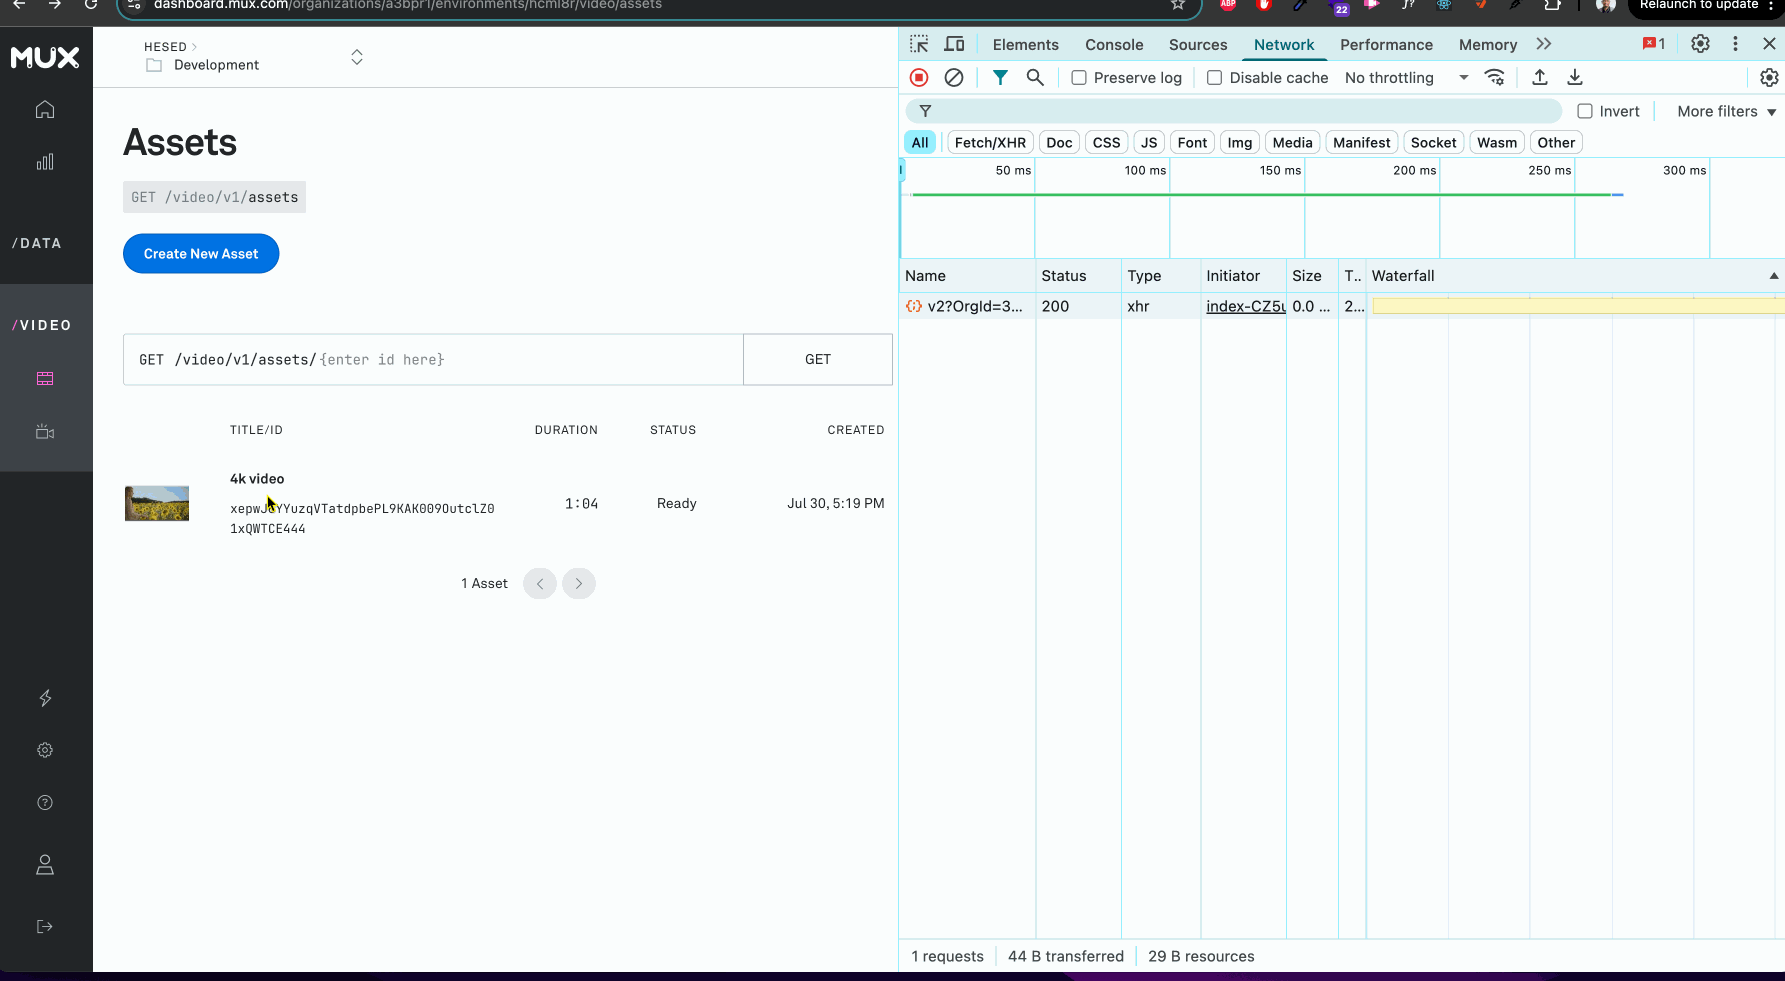This screenshot has width=1785, height=981.
Task: Enable the Preserve log checkbox
Action: [1079, 78]
